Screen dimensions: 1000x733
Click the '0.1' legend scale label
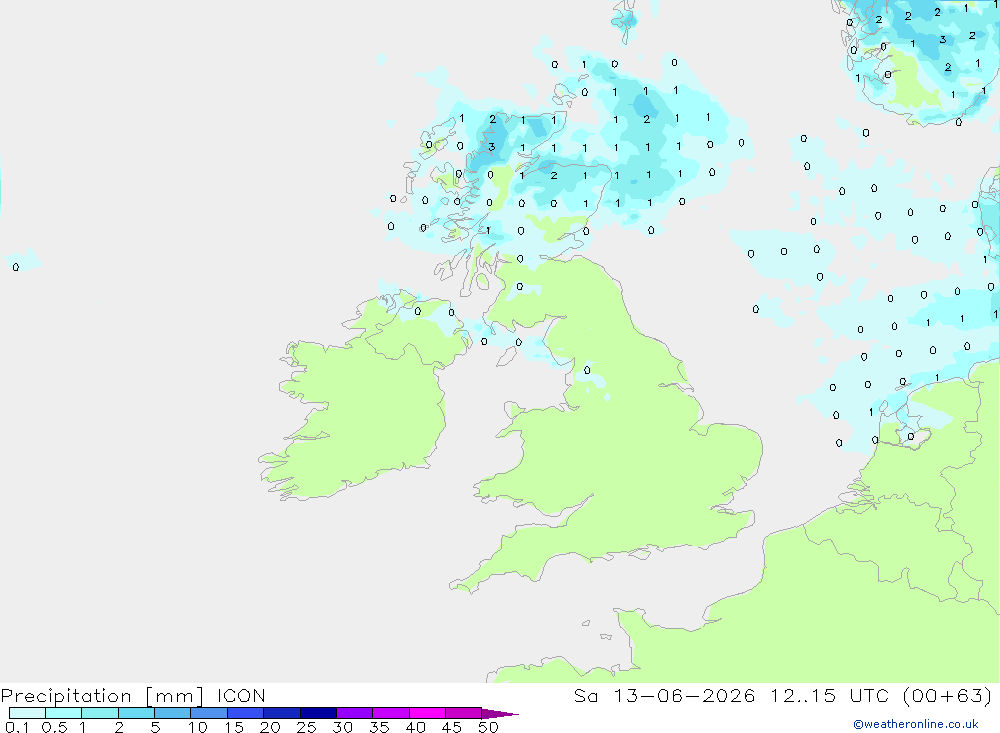point(17,727)
